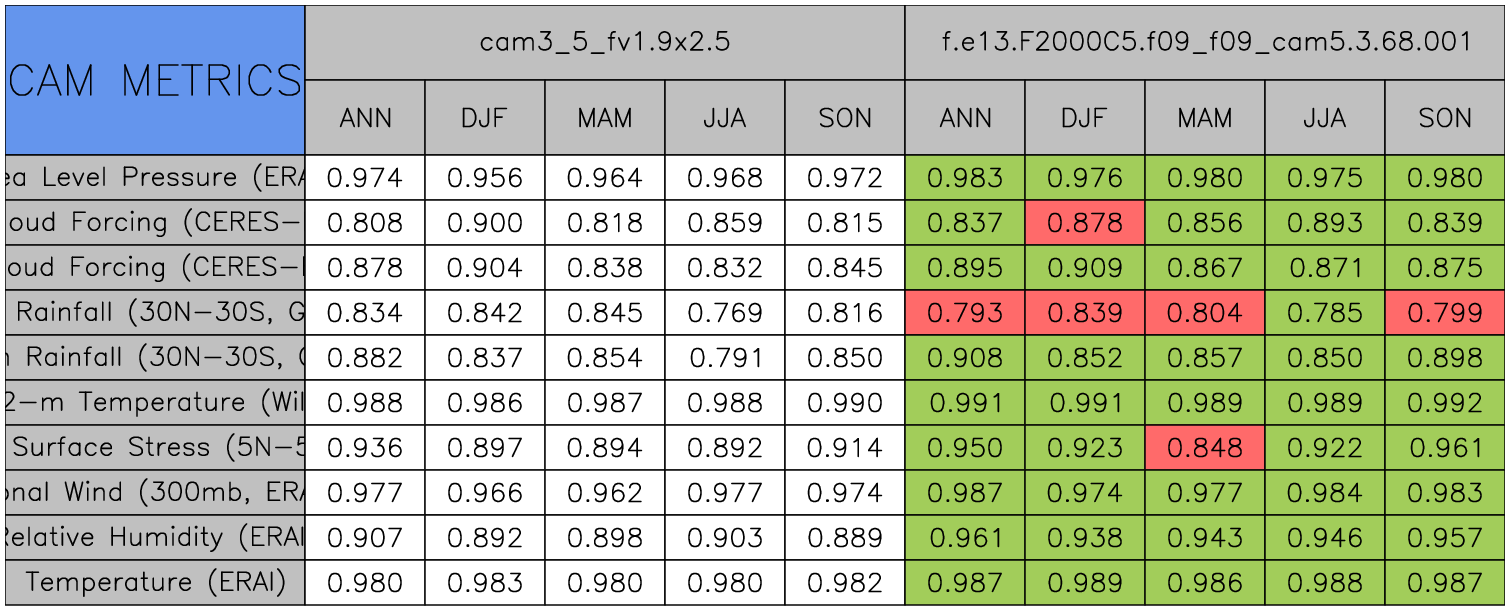Click the green cell showing 0.992

1445,402
